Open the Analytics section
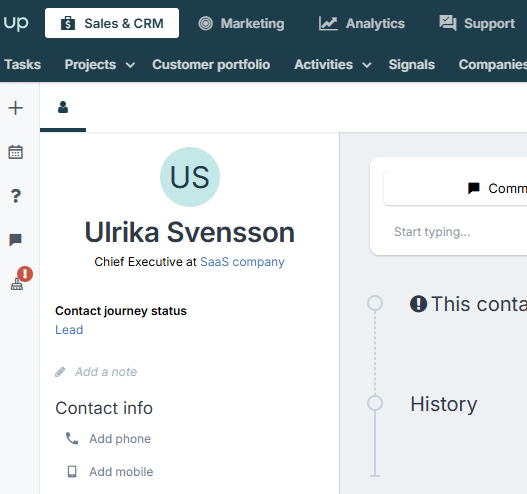Screen dimensions: 527x494 click(x=362, y=24)
